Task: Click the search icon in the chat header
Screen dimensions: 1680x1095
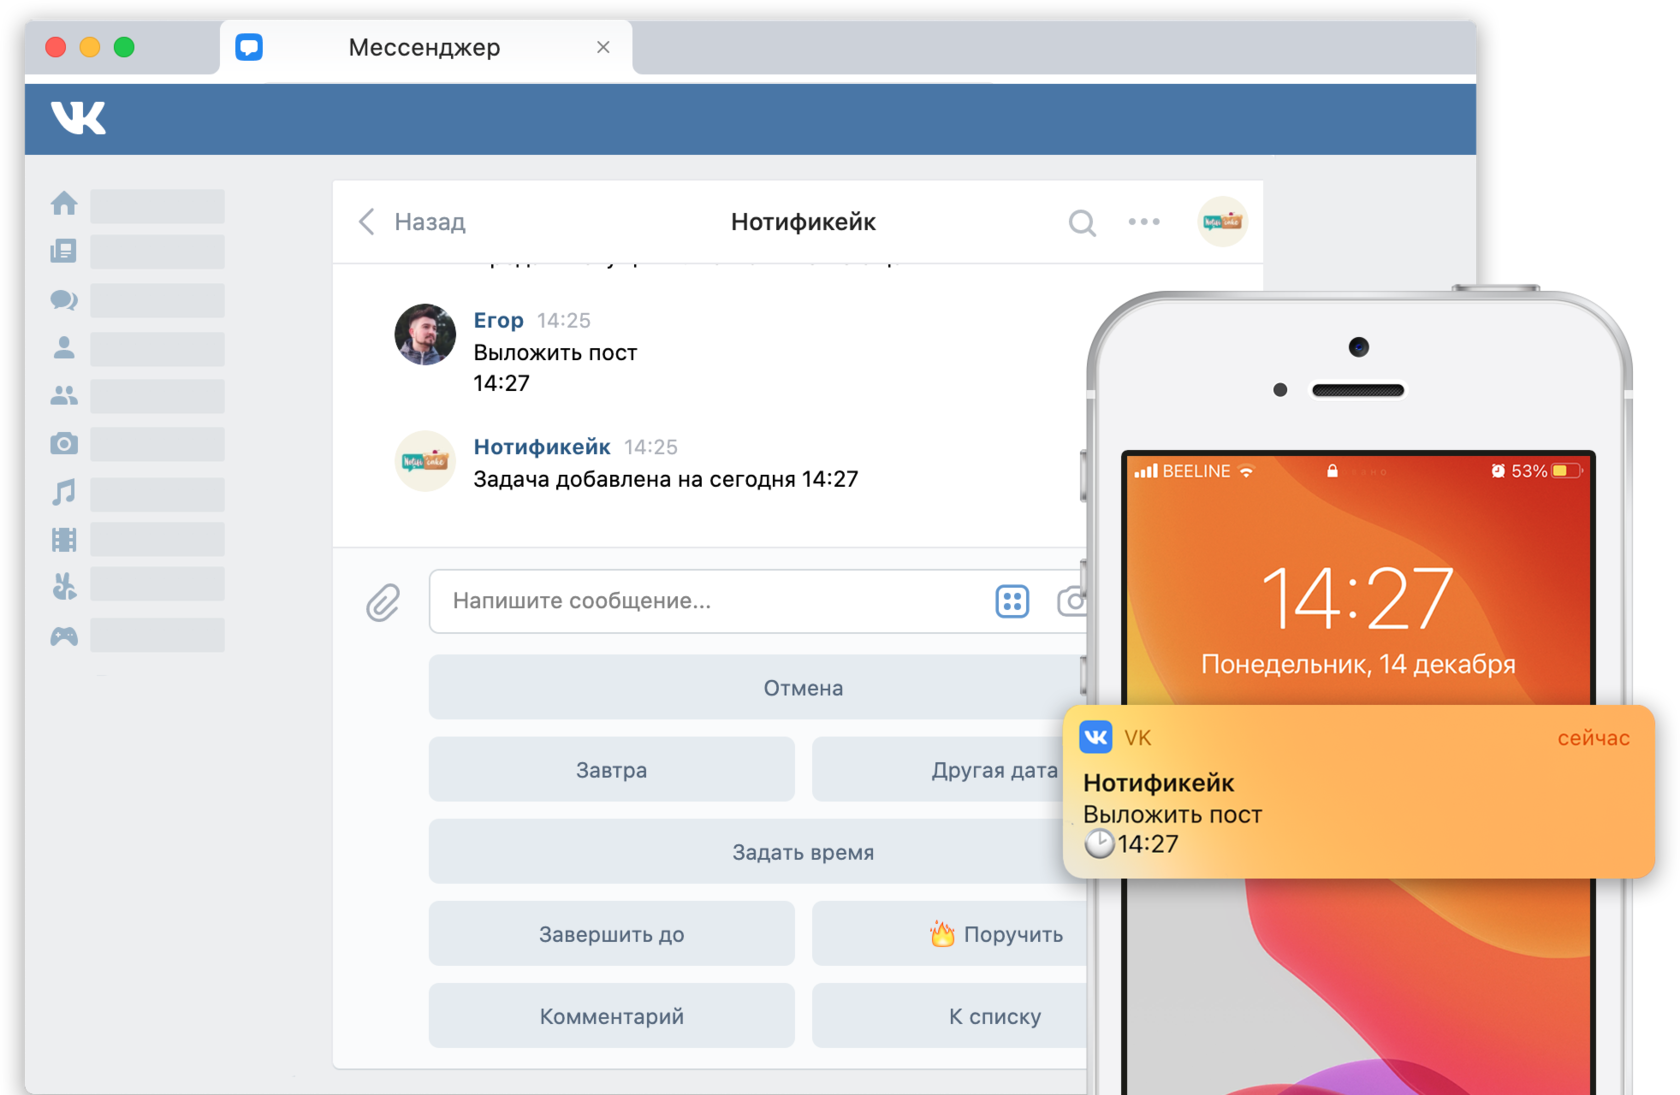Action: pyautogui.click(x=1082, y=222)
